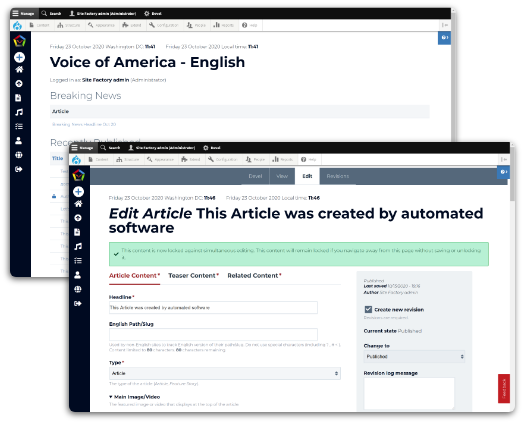Click the globe icon in Edit Article sidebar
The height and width of the screenshot is (424, 523).
click(78, 289)
